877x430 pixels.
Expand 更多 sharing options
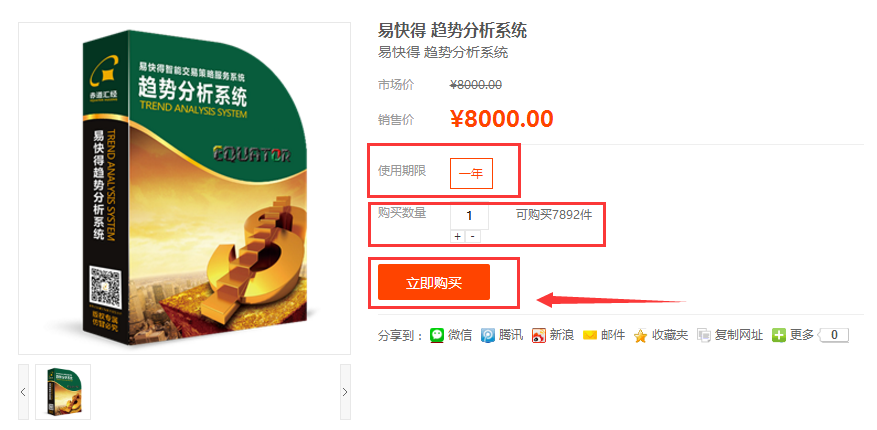801,335
